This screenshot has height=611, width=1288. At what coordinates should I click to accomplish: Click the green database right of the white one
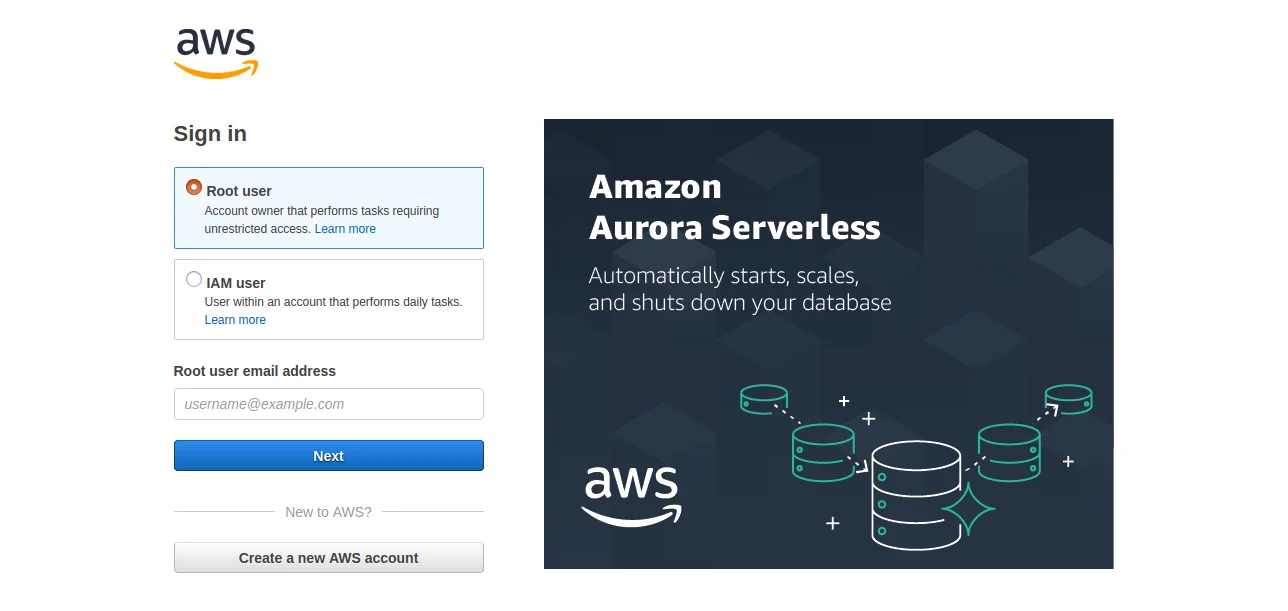[1009, 450]
